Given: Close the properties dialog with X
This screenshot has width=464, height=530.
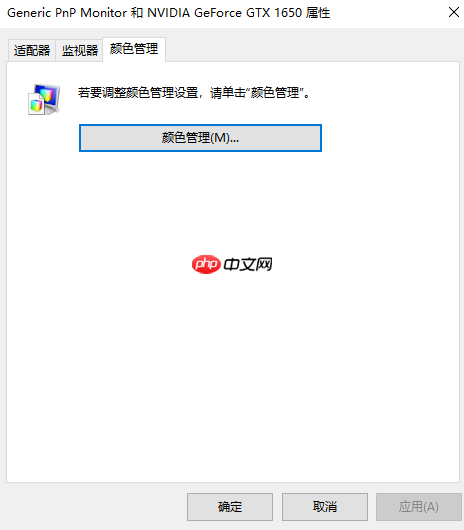Looking at the screenshot, I should pyautogui.click(x=454, y=13).
